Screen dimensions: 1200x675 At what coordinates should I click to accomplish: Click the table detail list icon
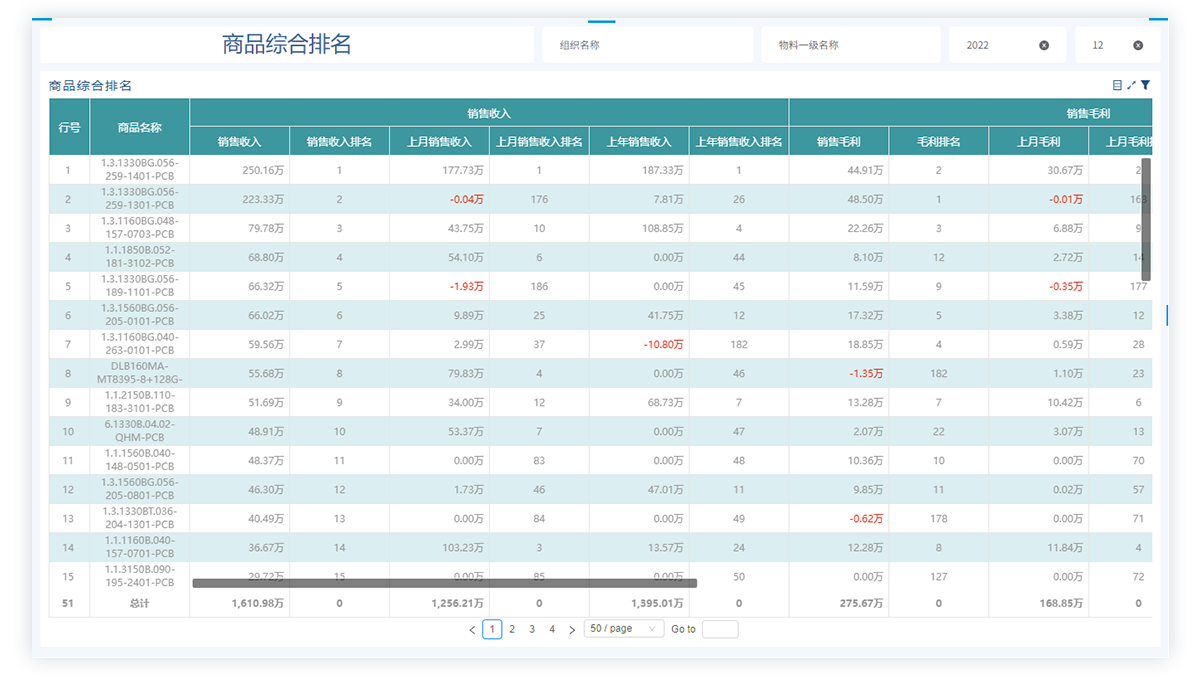(1117, 86)
